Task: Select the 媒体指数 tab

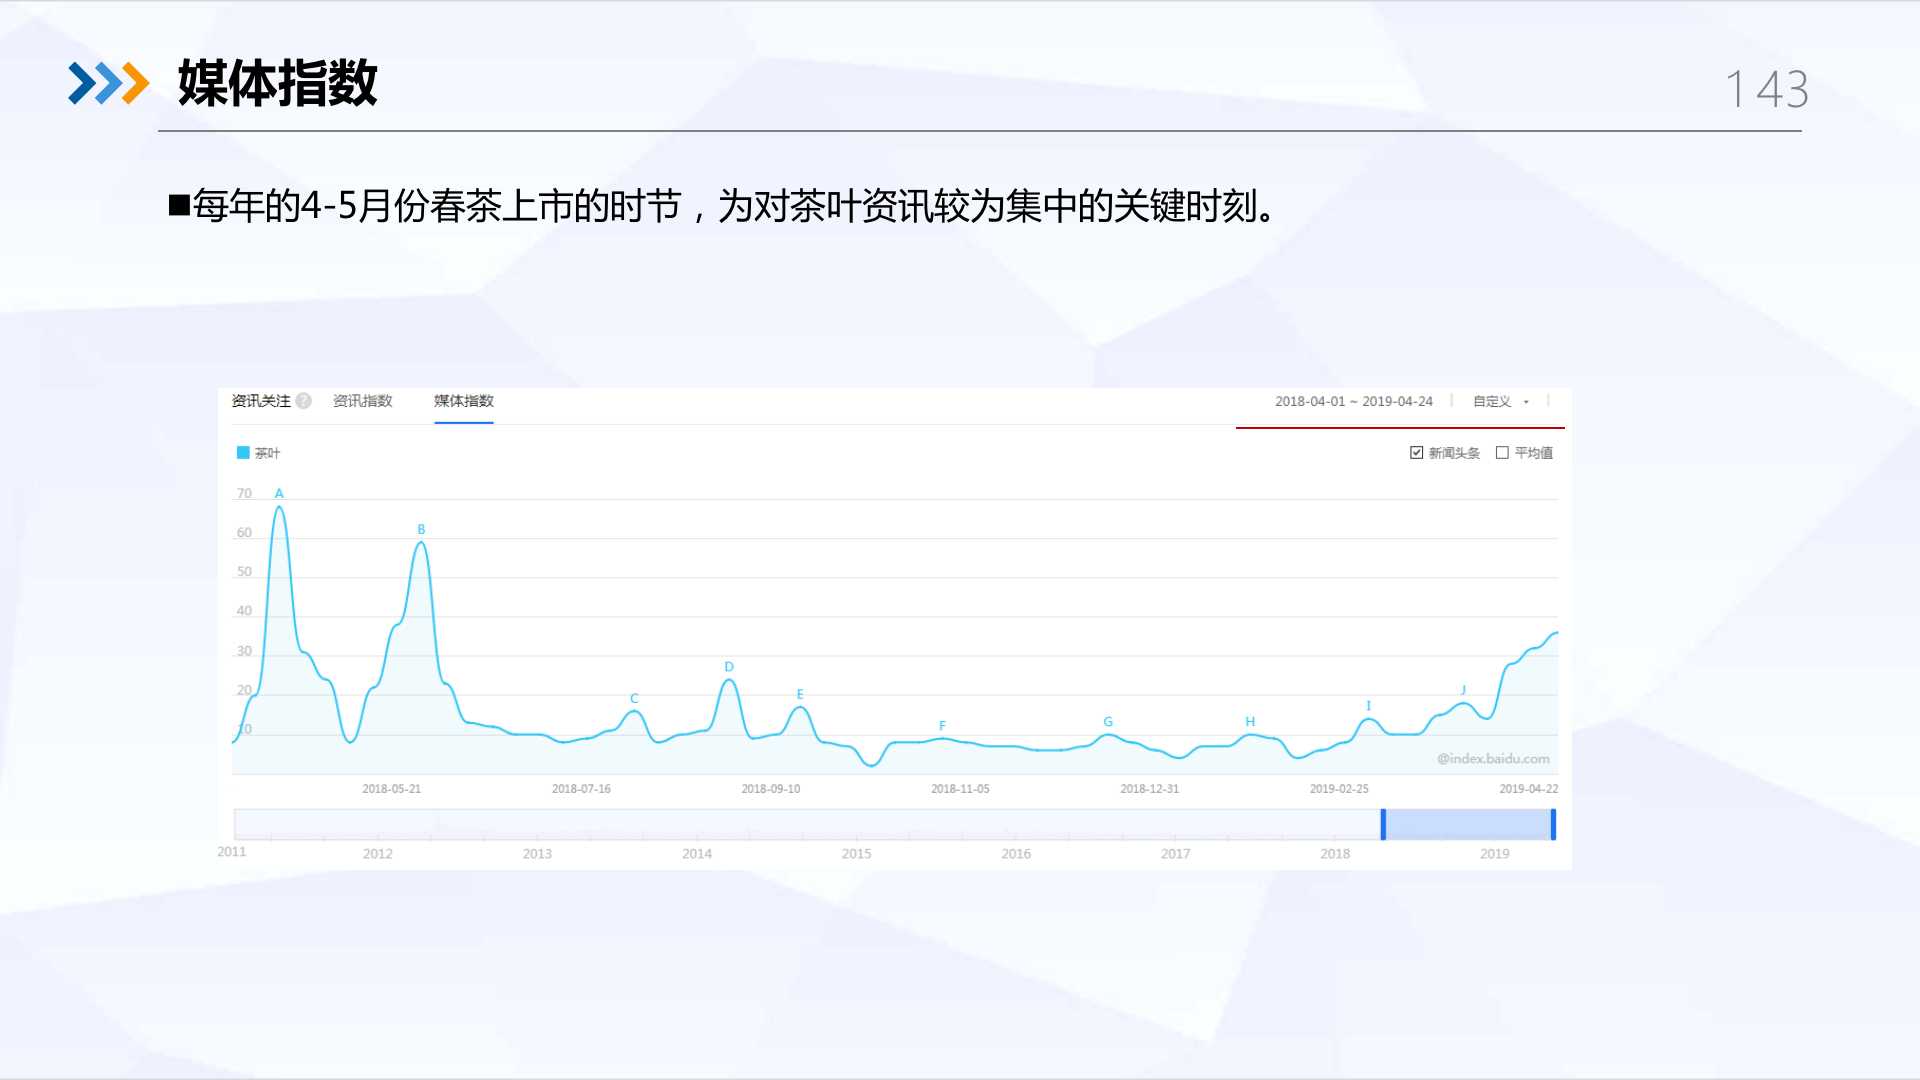Action: pos(463,401)
